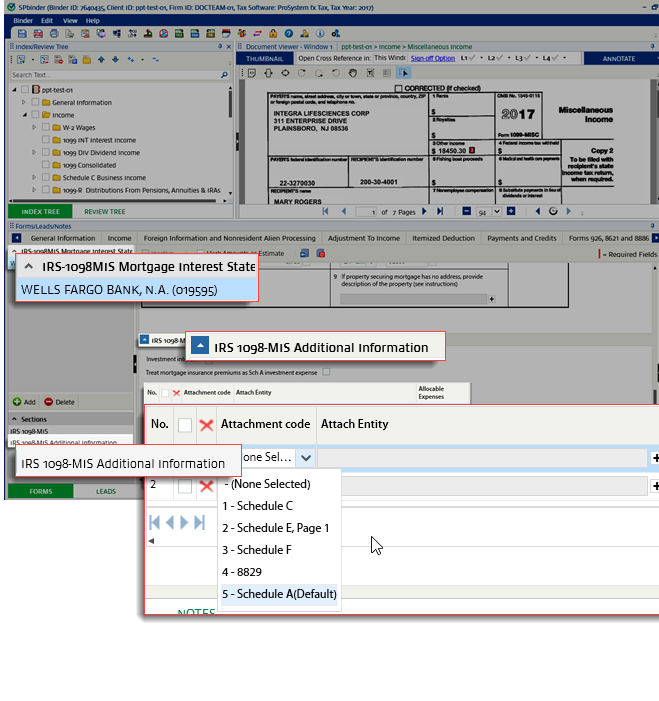Image resolution: width=659 pixels, height=701 pixels.
Task: Click the Save icon in main toolbar
Action: tap(23, 33)
